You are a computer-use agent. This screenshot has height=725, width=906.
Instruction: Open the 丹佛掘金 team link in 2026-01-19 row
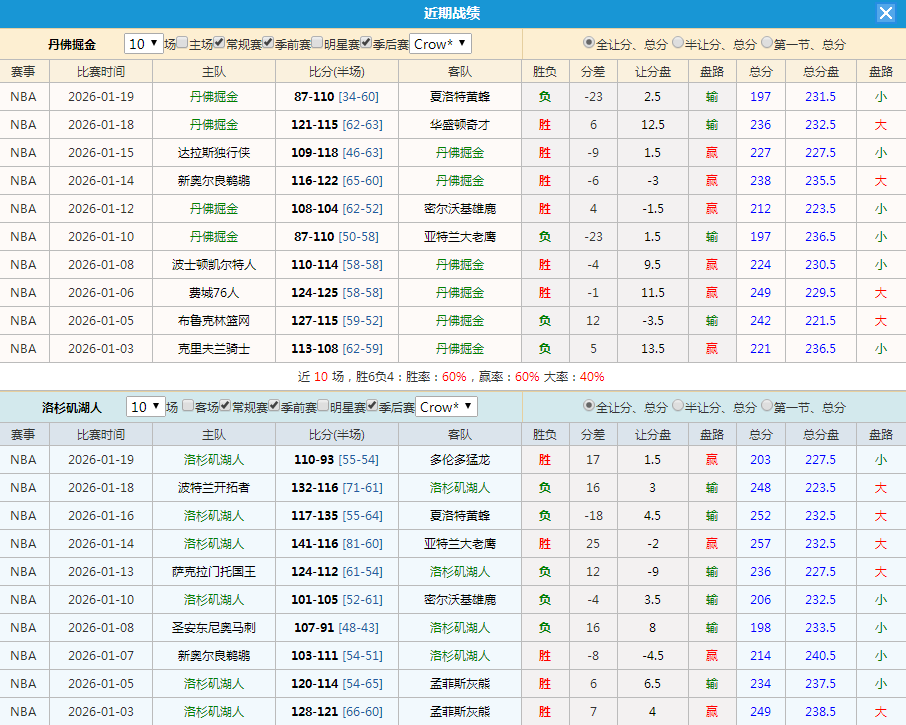[x=213, y=95]
